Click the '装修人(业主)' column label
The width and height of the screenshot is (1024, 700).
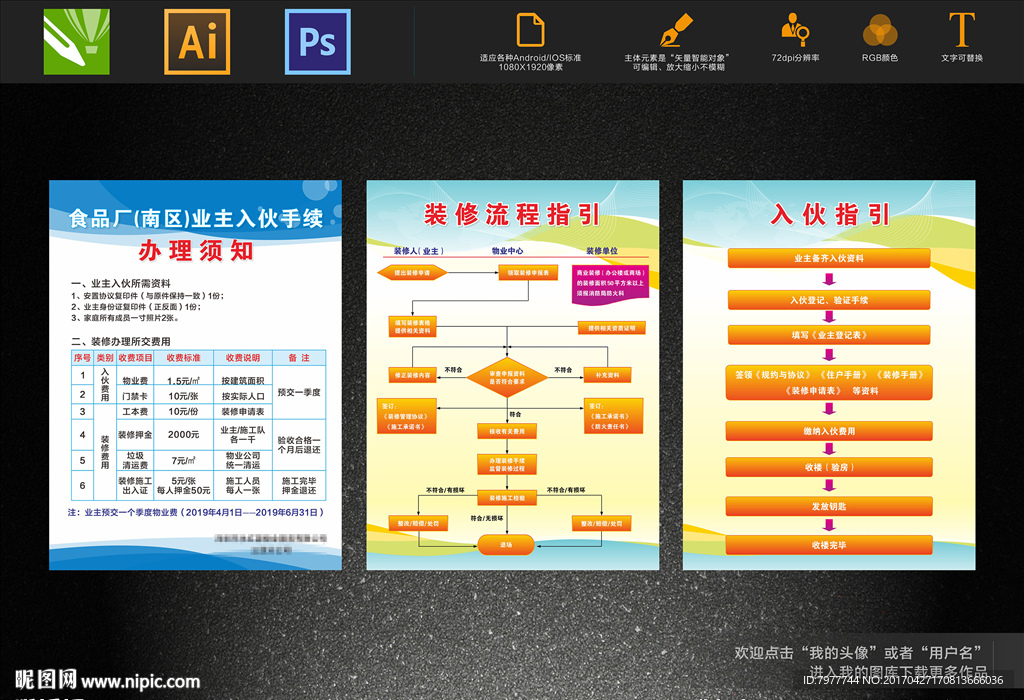coord(419,251)
